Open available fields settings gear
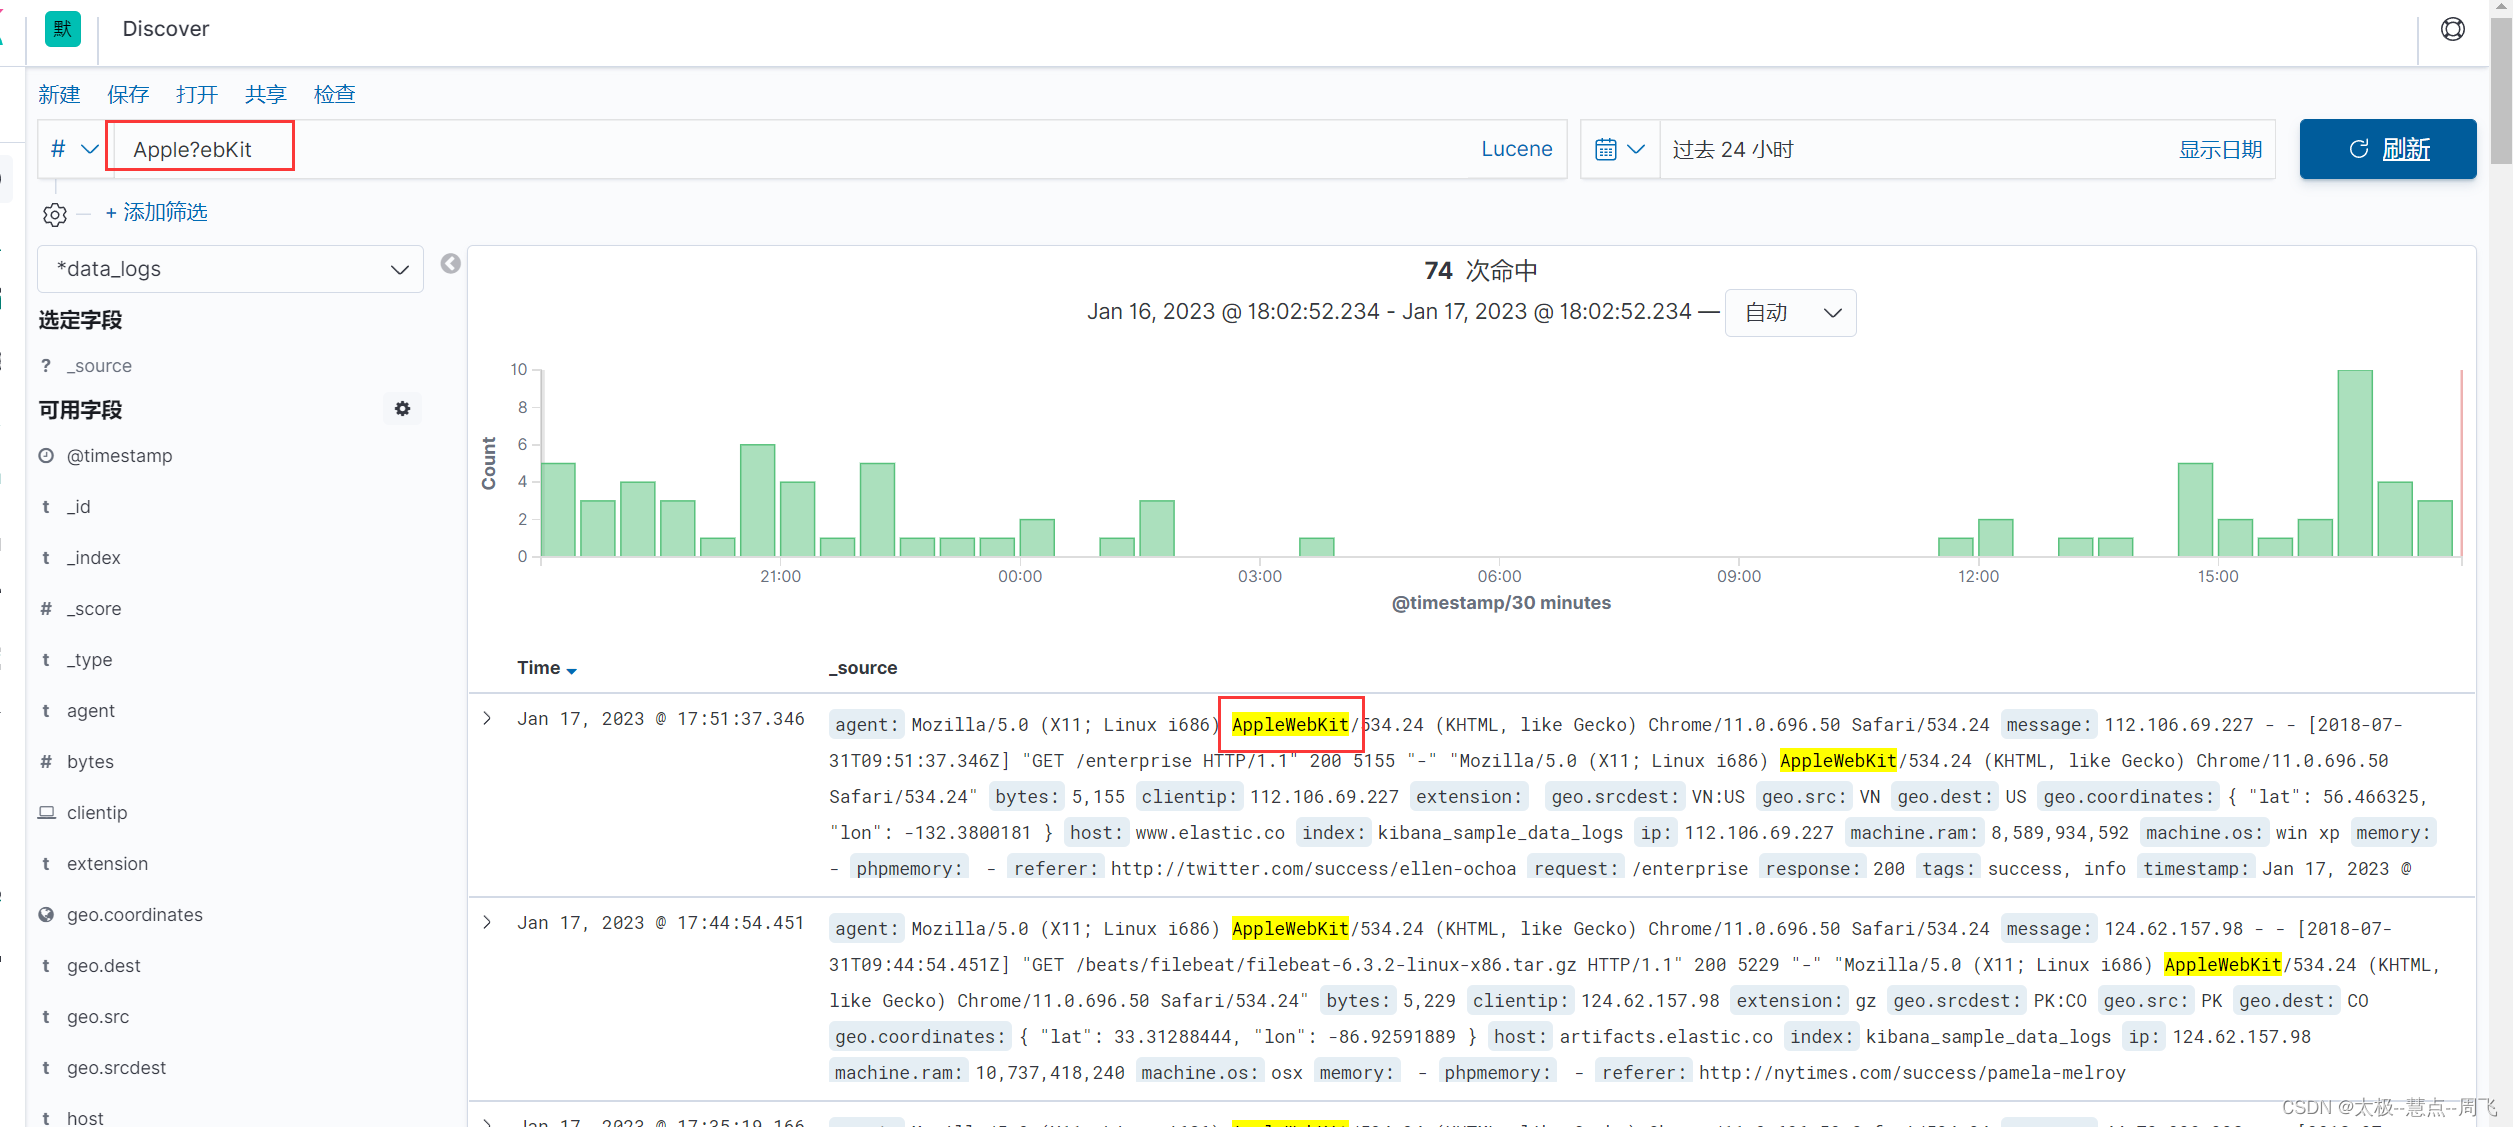 [402, 409]
